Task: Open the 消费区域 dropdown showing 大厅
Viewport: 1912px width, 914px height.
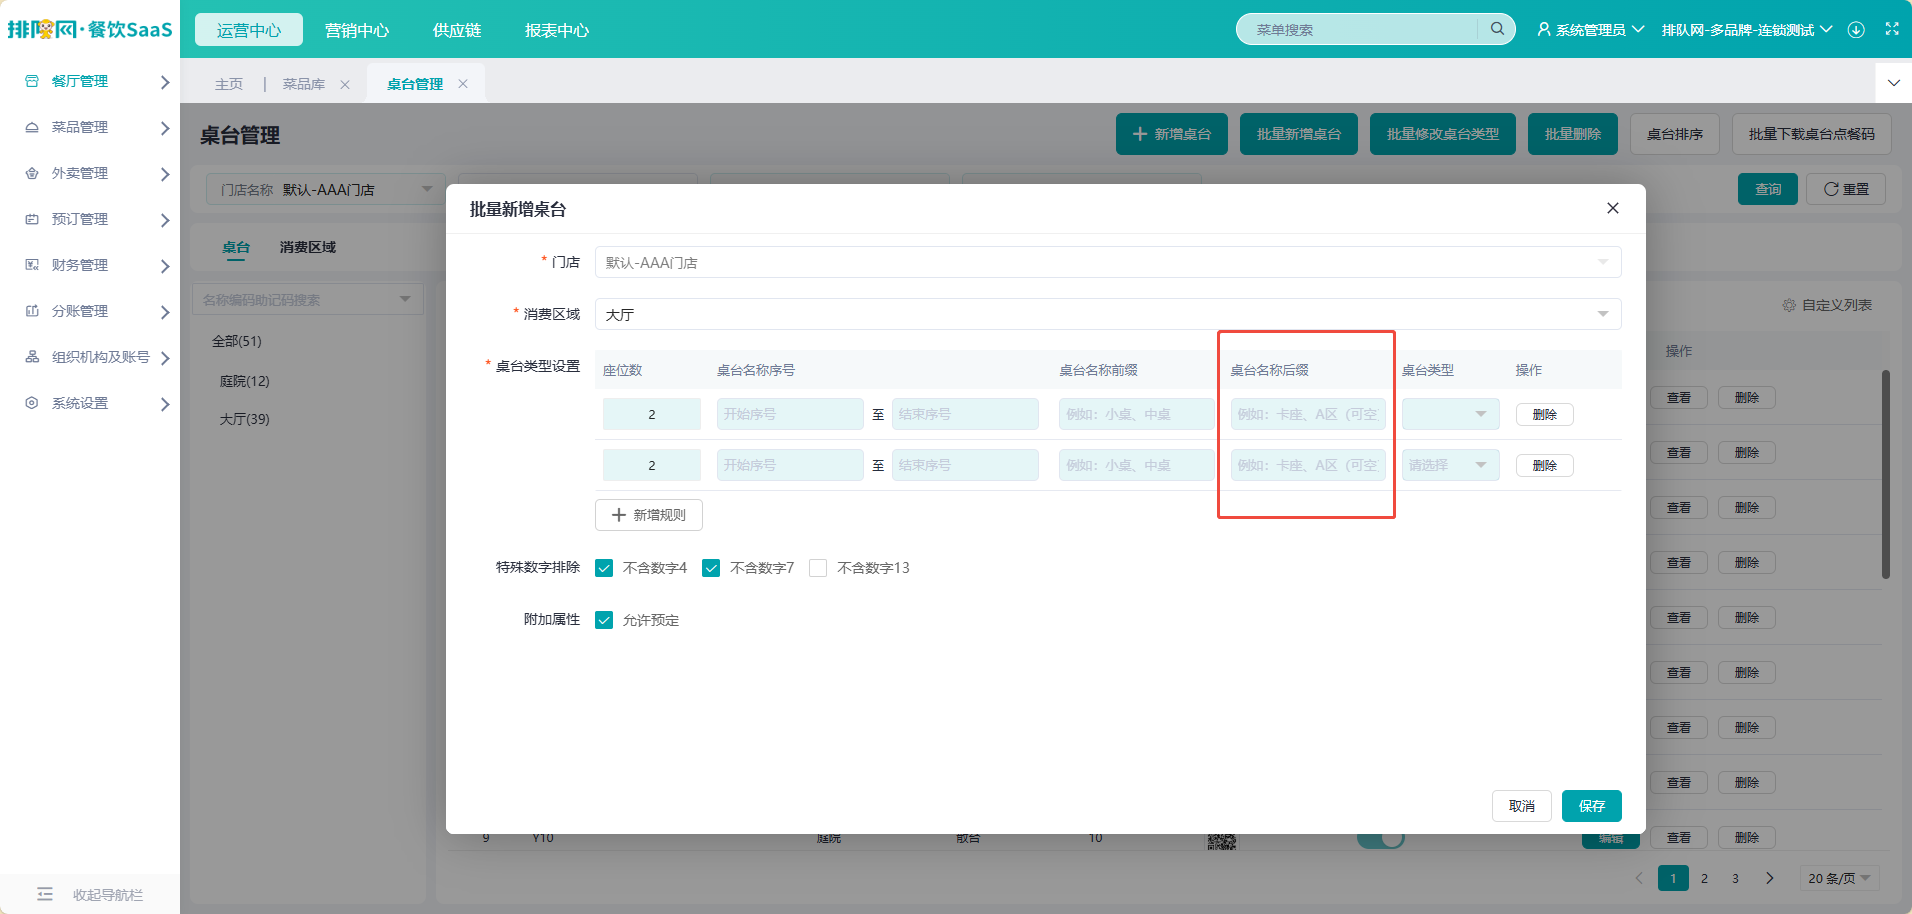Action: 1108,314
